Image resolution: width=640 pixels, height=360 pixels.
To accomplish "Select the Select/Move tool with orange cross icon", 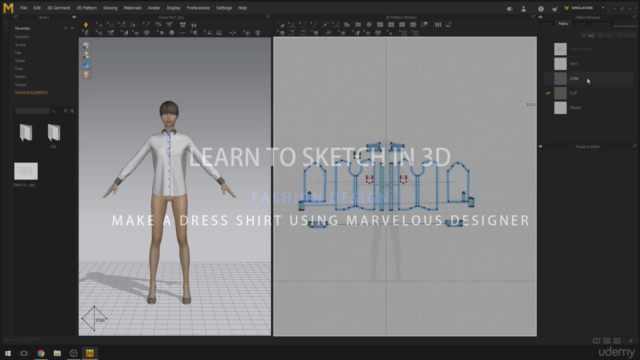I will (99, 25).
